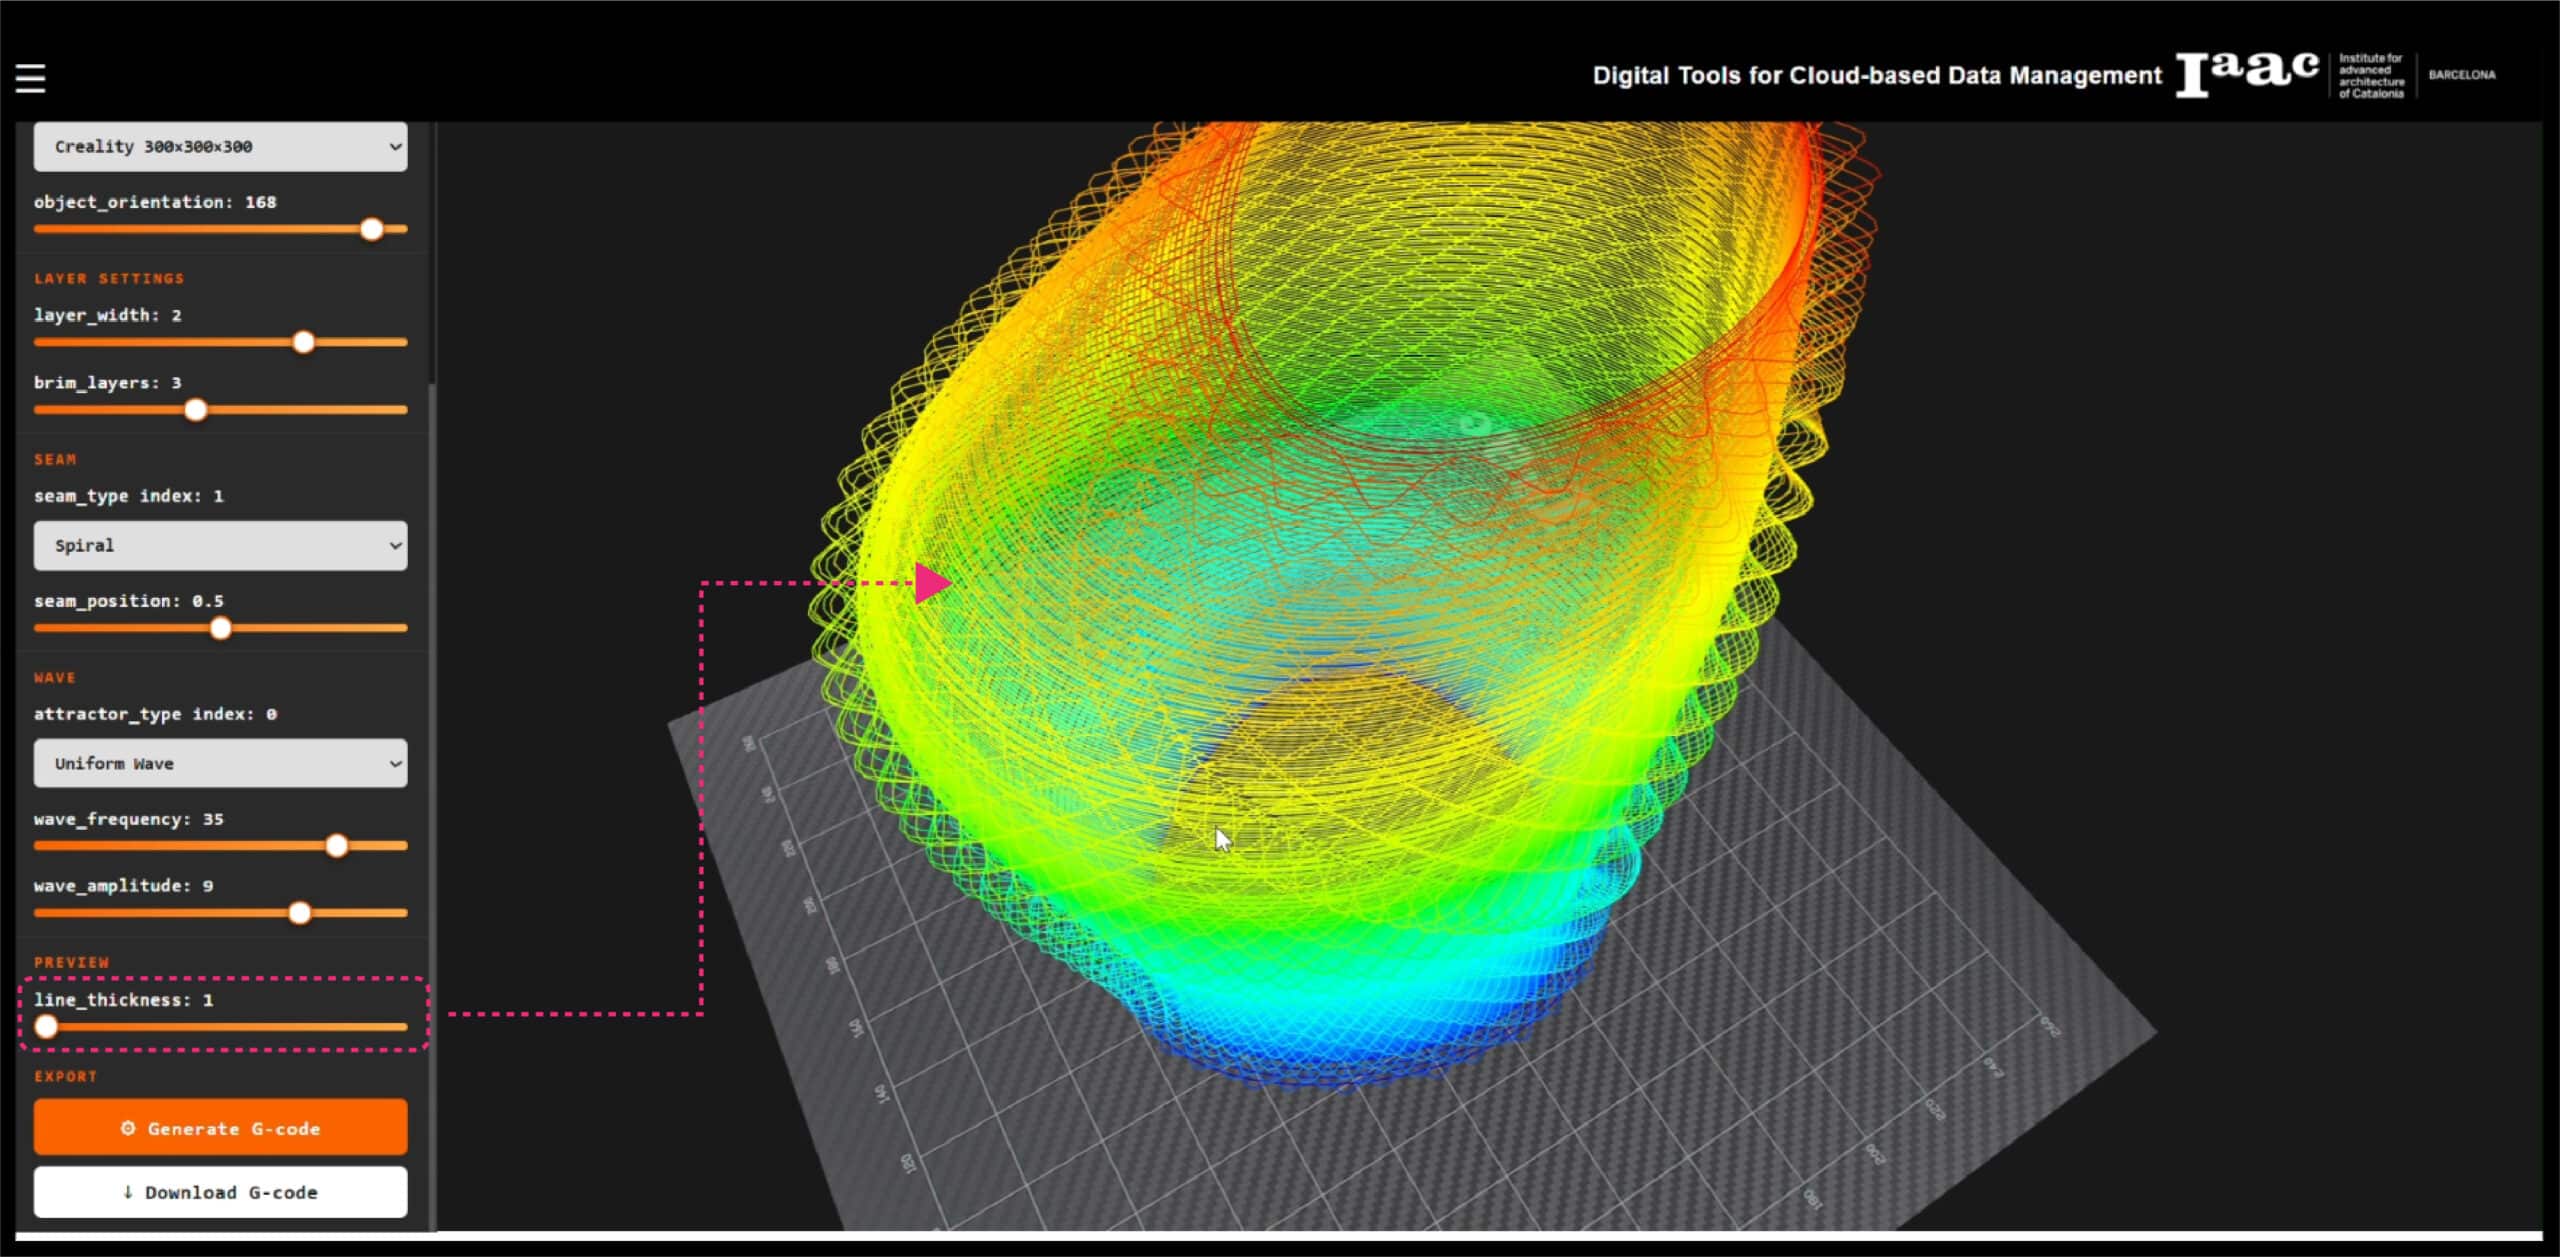Click the wave_frequency slider handle
The width and height of the screenshot is (2560, 1257).
click(337, 846)
